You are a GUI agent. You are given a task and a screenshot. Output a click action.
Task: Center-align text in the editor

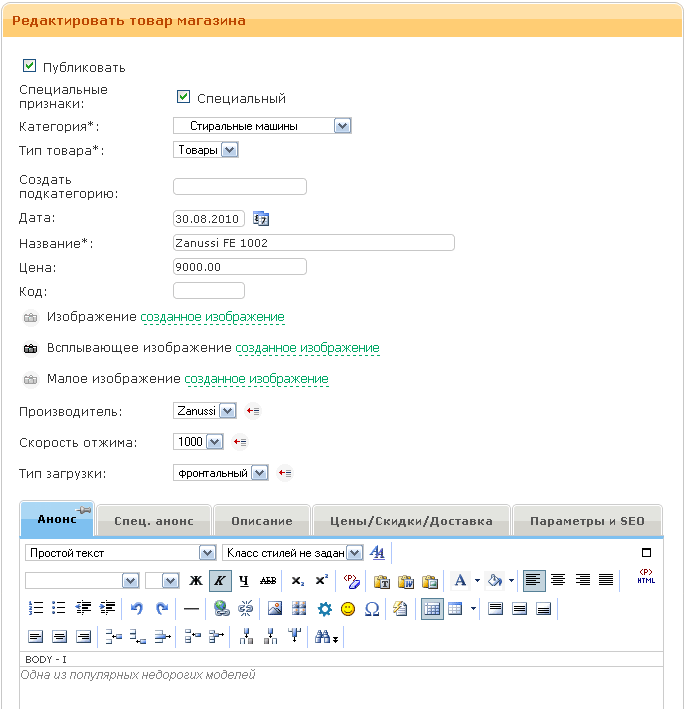coord(557,580)
